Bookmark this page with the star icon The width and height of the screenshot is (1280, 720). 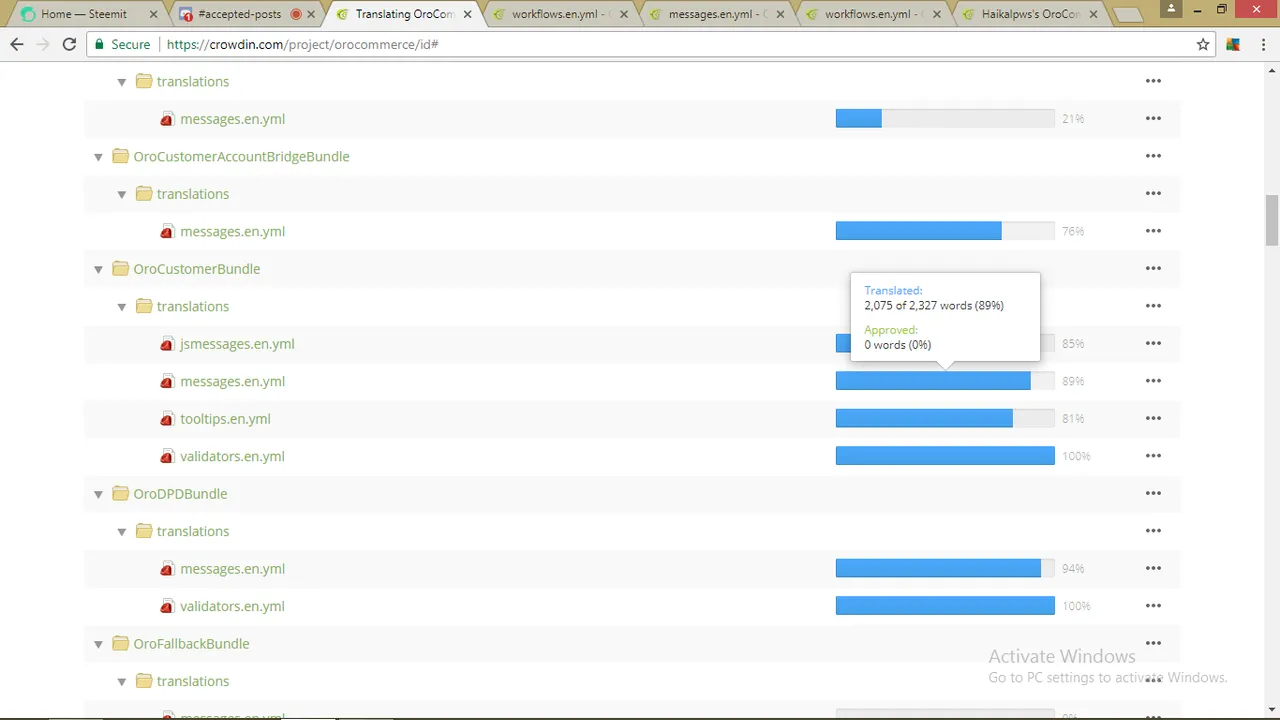pos(1203,44)
